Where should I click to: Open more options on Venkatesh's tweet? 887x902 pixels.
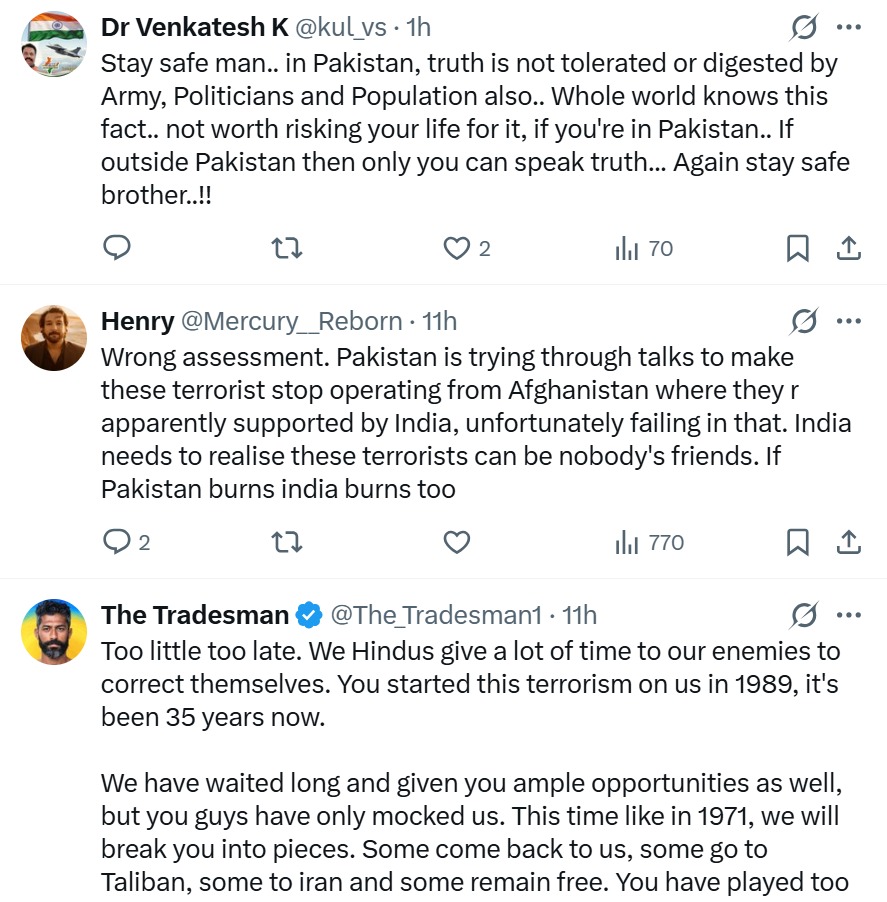point(848,27)
